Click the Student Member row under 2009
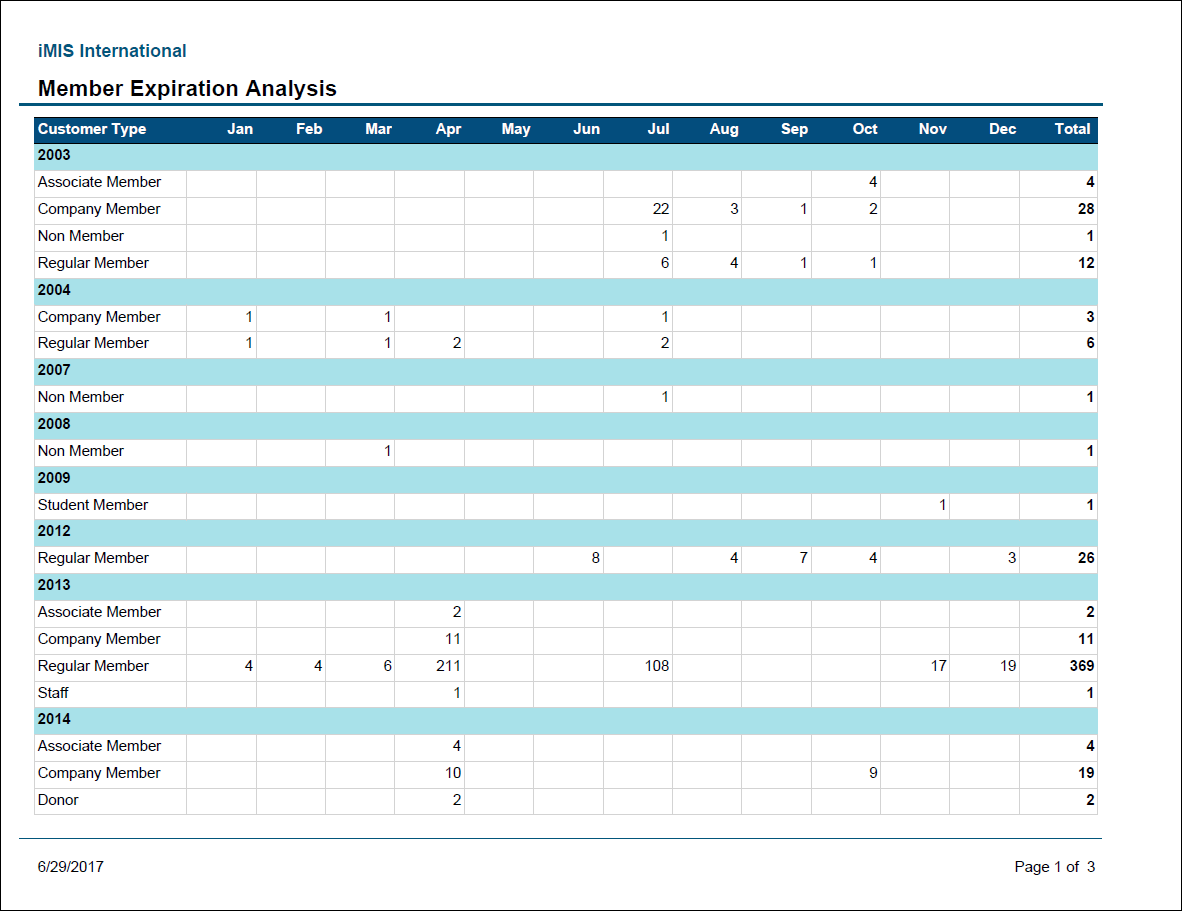Image resolution: width=1182 pixels, height=911 pixels. click(92, 505)
